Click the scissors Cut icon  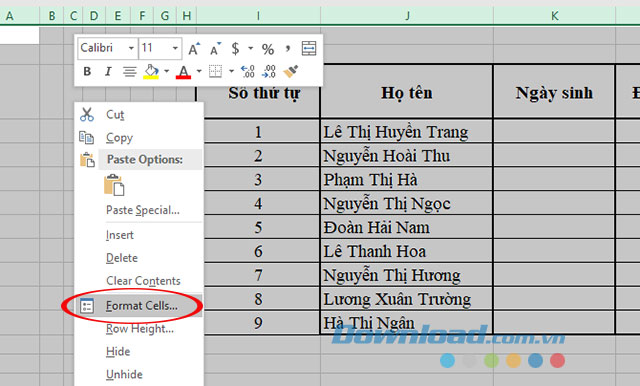click(87, 115)
